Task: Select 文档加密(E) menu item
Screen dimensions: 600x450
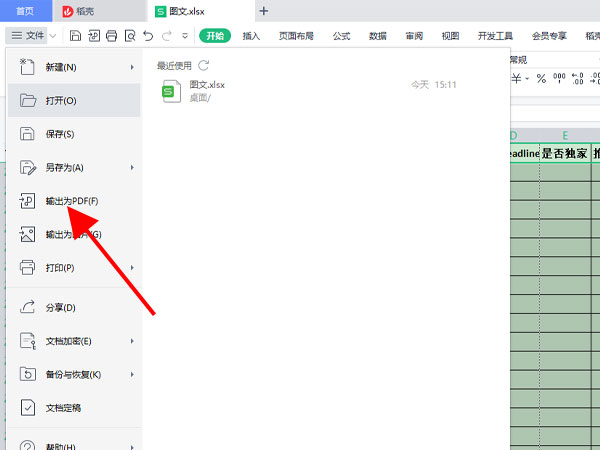Action: pos(74,341)
